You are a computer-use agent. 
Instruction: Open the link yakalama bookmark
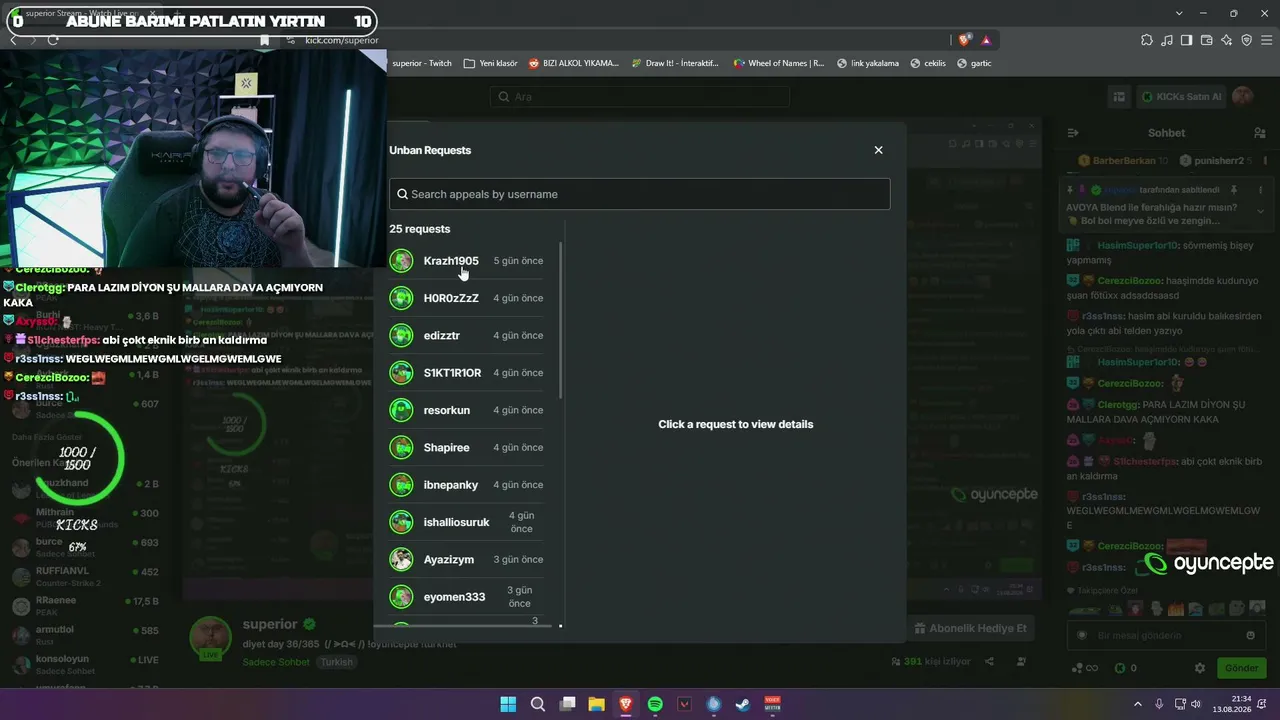tap(867, 63)
